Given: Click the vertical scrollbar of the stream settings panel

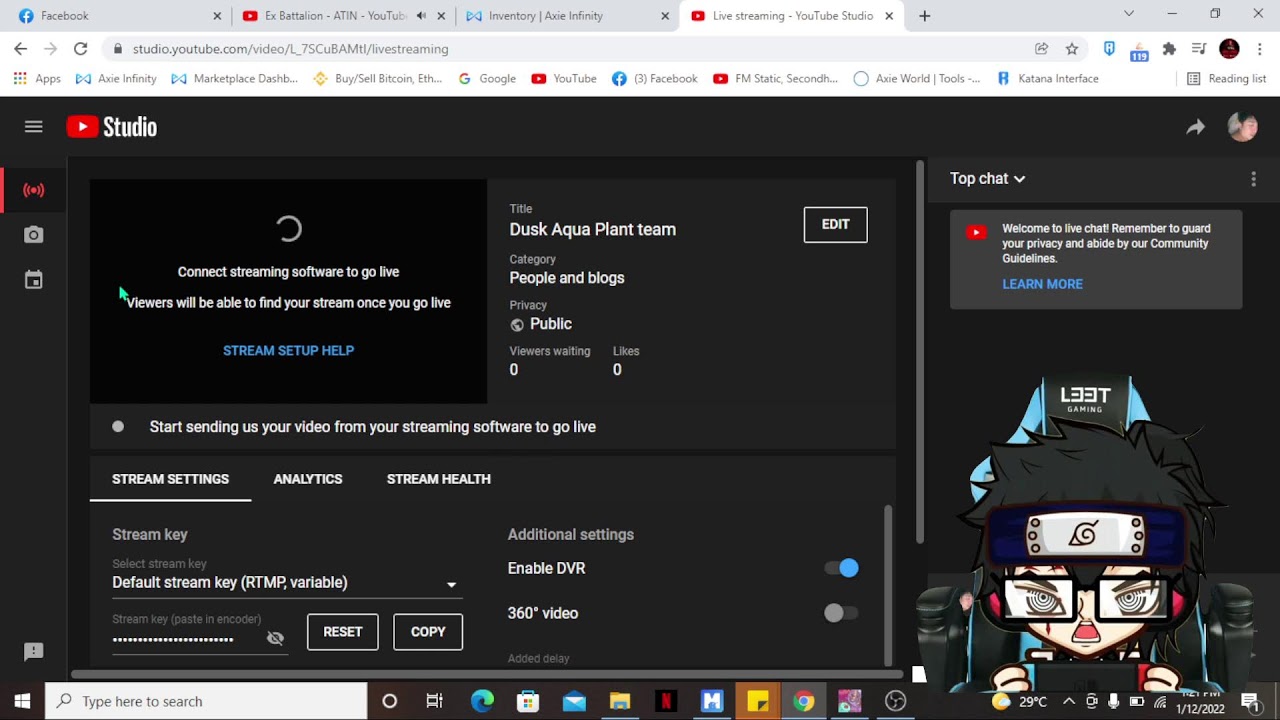Looking at the screenshot, I should pos(887,585).
